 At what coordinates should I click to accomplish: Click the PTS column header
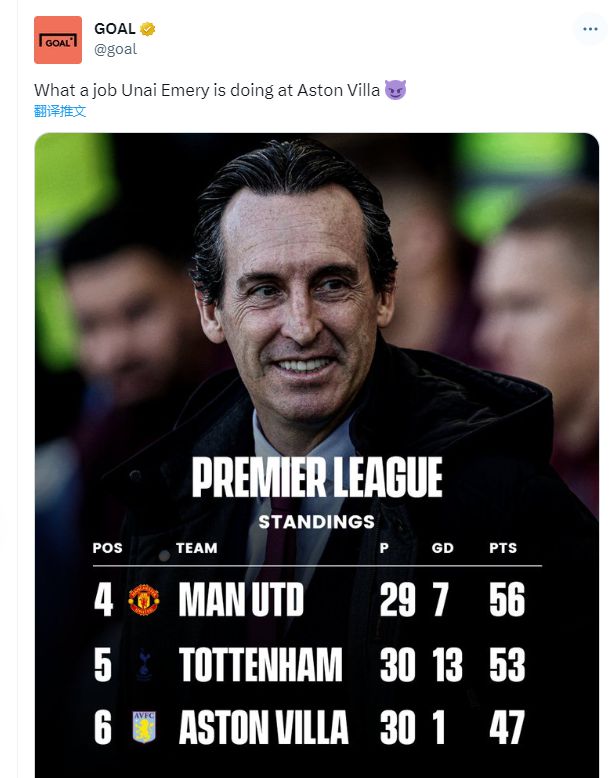[x=503, y=548]
